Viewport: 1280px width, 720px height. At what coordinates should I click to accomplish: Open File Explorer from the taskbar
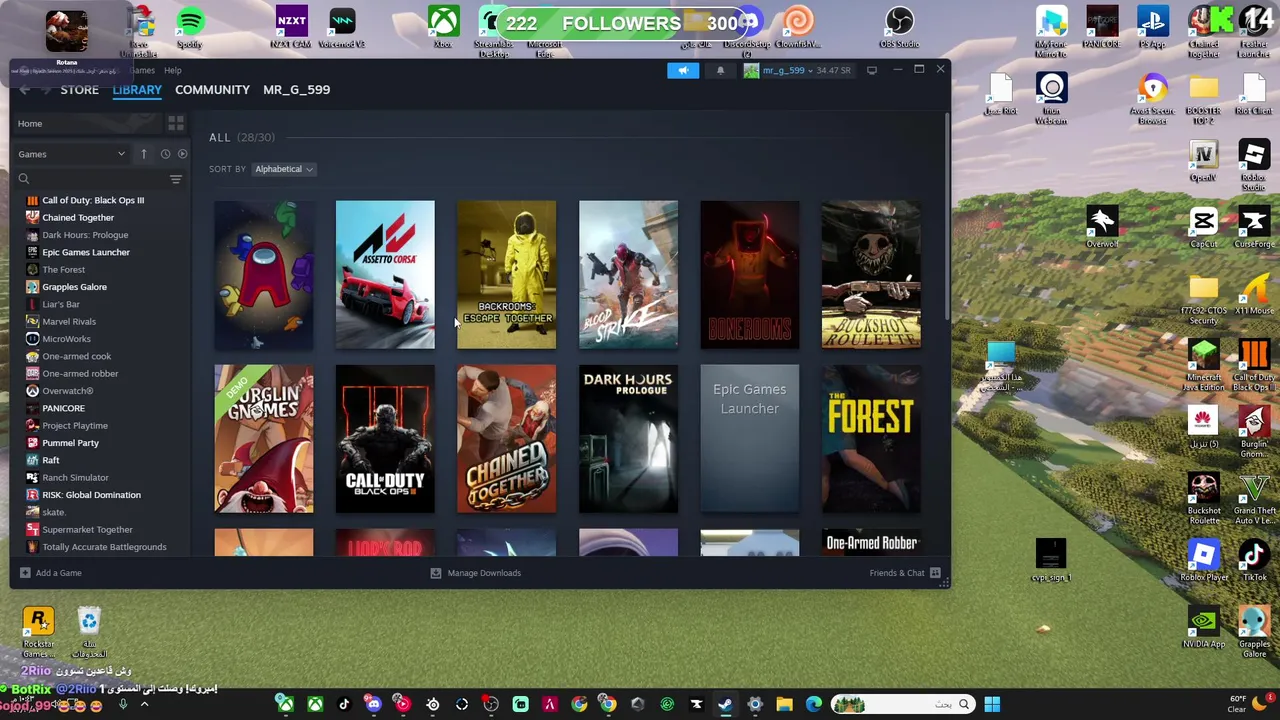[x=784, y=705]
